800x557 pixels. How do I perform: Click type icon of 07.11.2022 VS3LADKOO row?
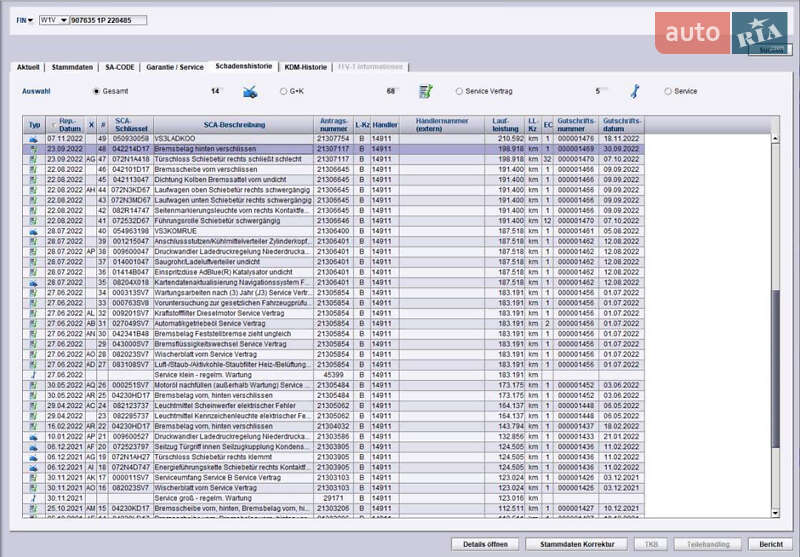tap(34, 138)
